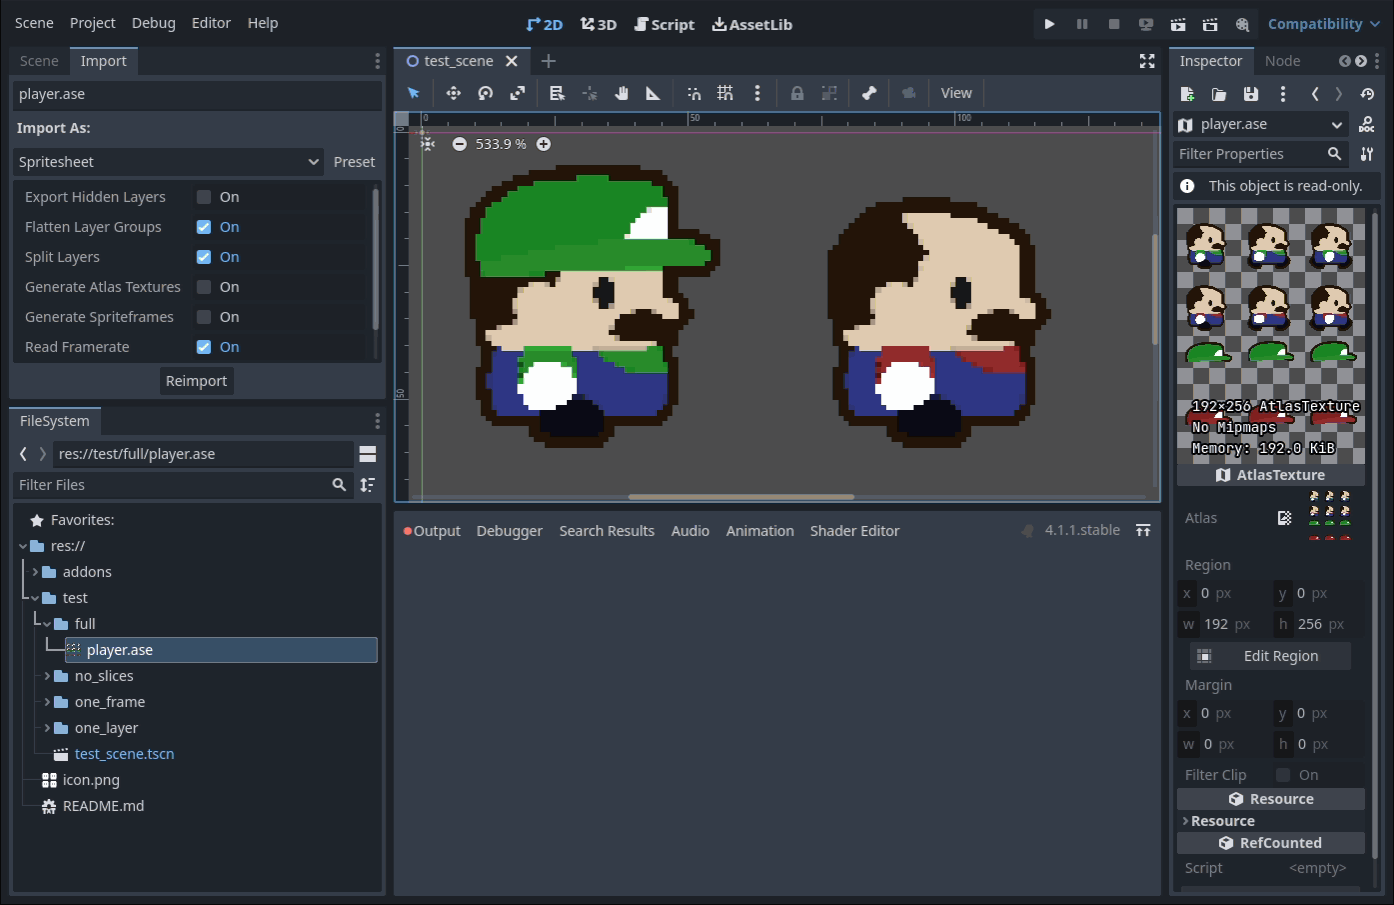Disable Flatten Layer Groups checkbox

click(x=204, y=227)
